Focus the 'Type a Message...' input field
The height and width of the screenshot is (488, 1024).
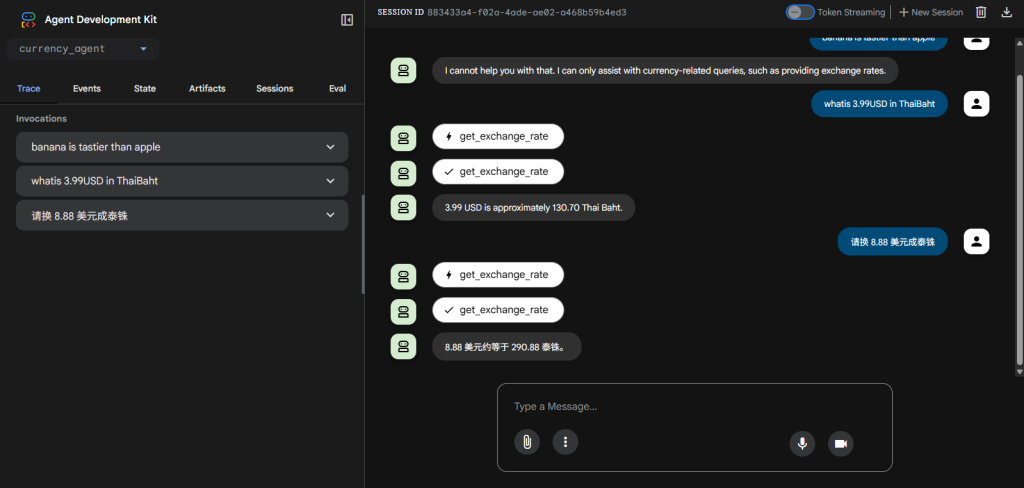[x=694, y=406]
